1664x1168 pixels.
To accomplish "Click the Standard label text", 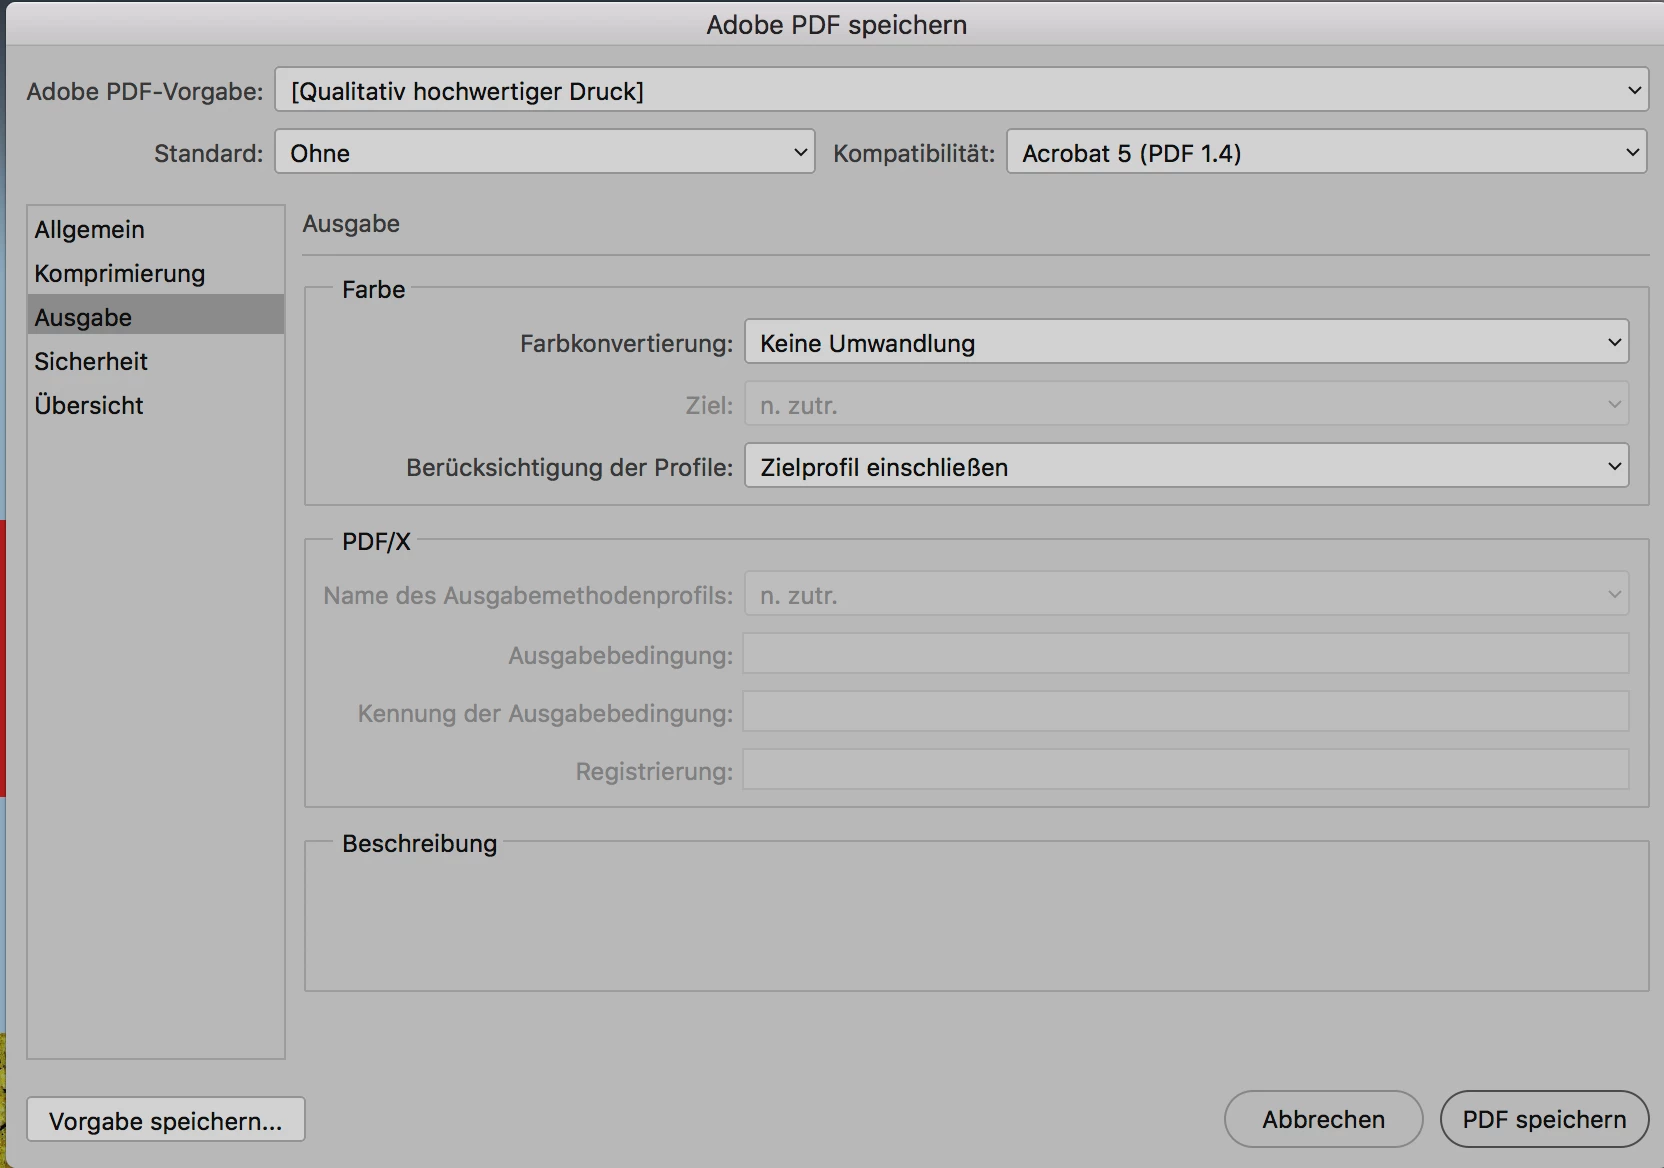I will click(208, 153).
